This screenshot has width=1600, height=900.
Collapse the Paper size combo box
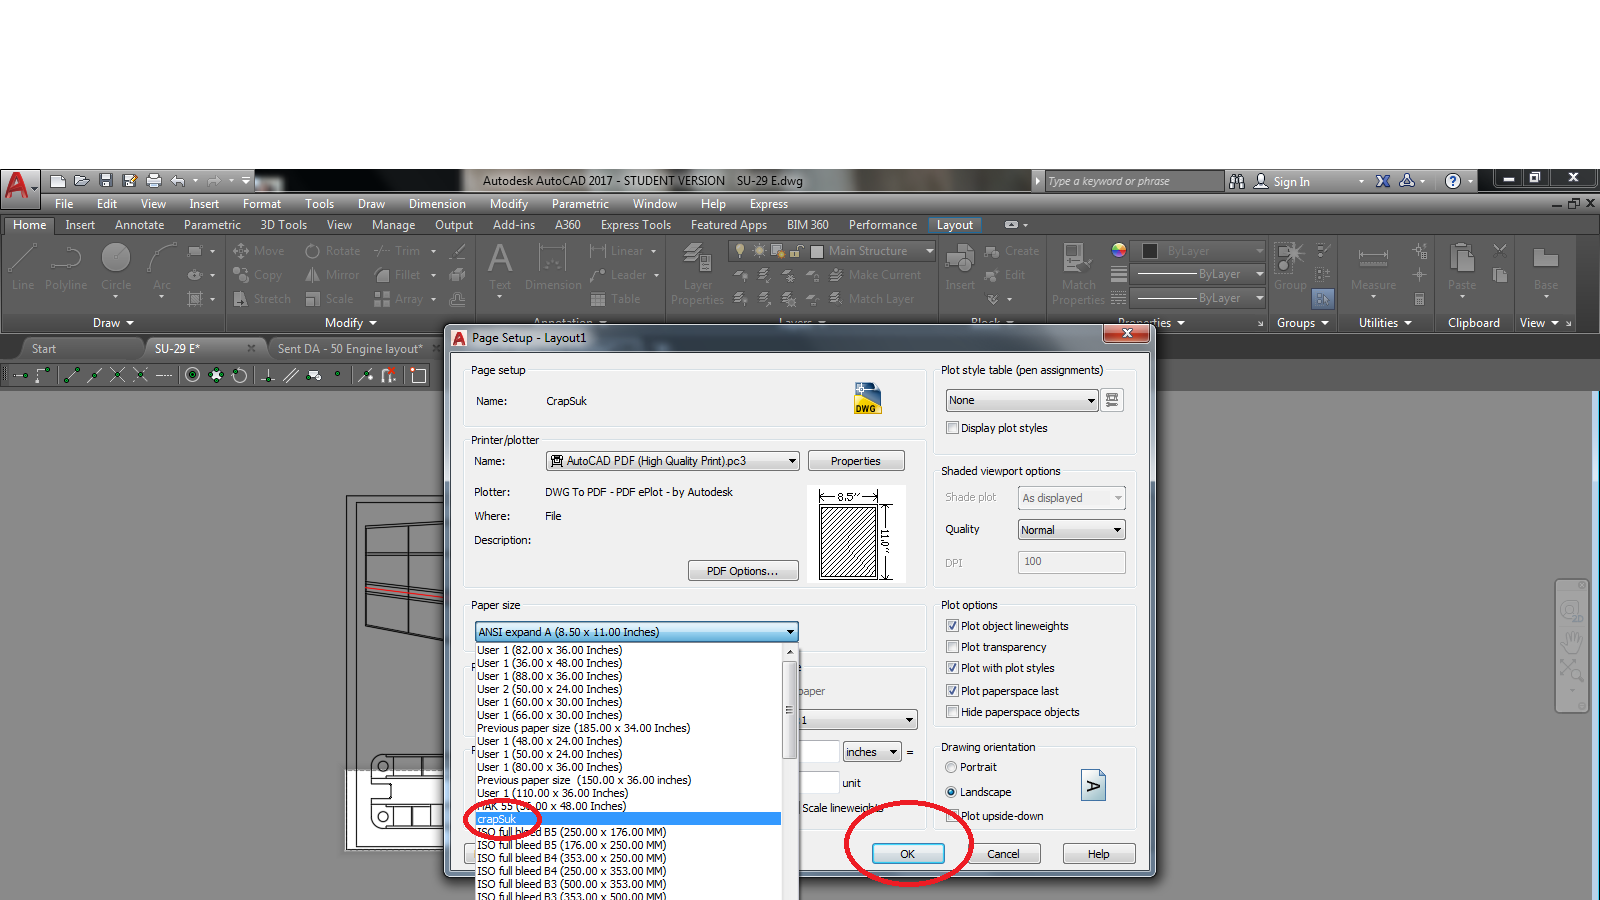click(x=636, y=632)
